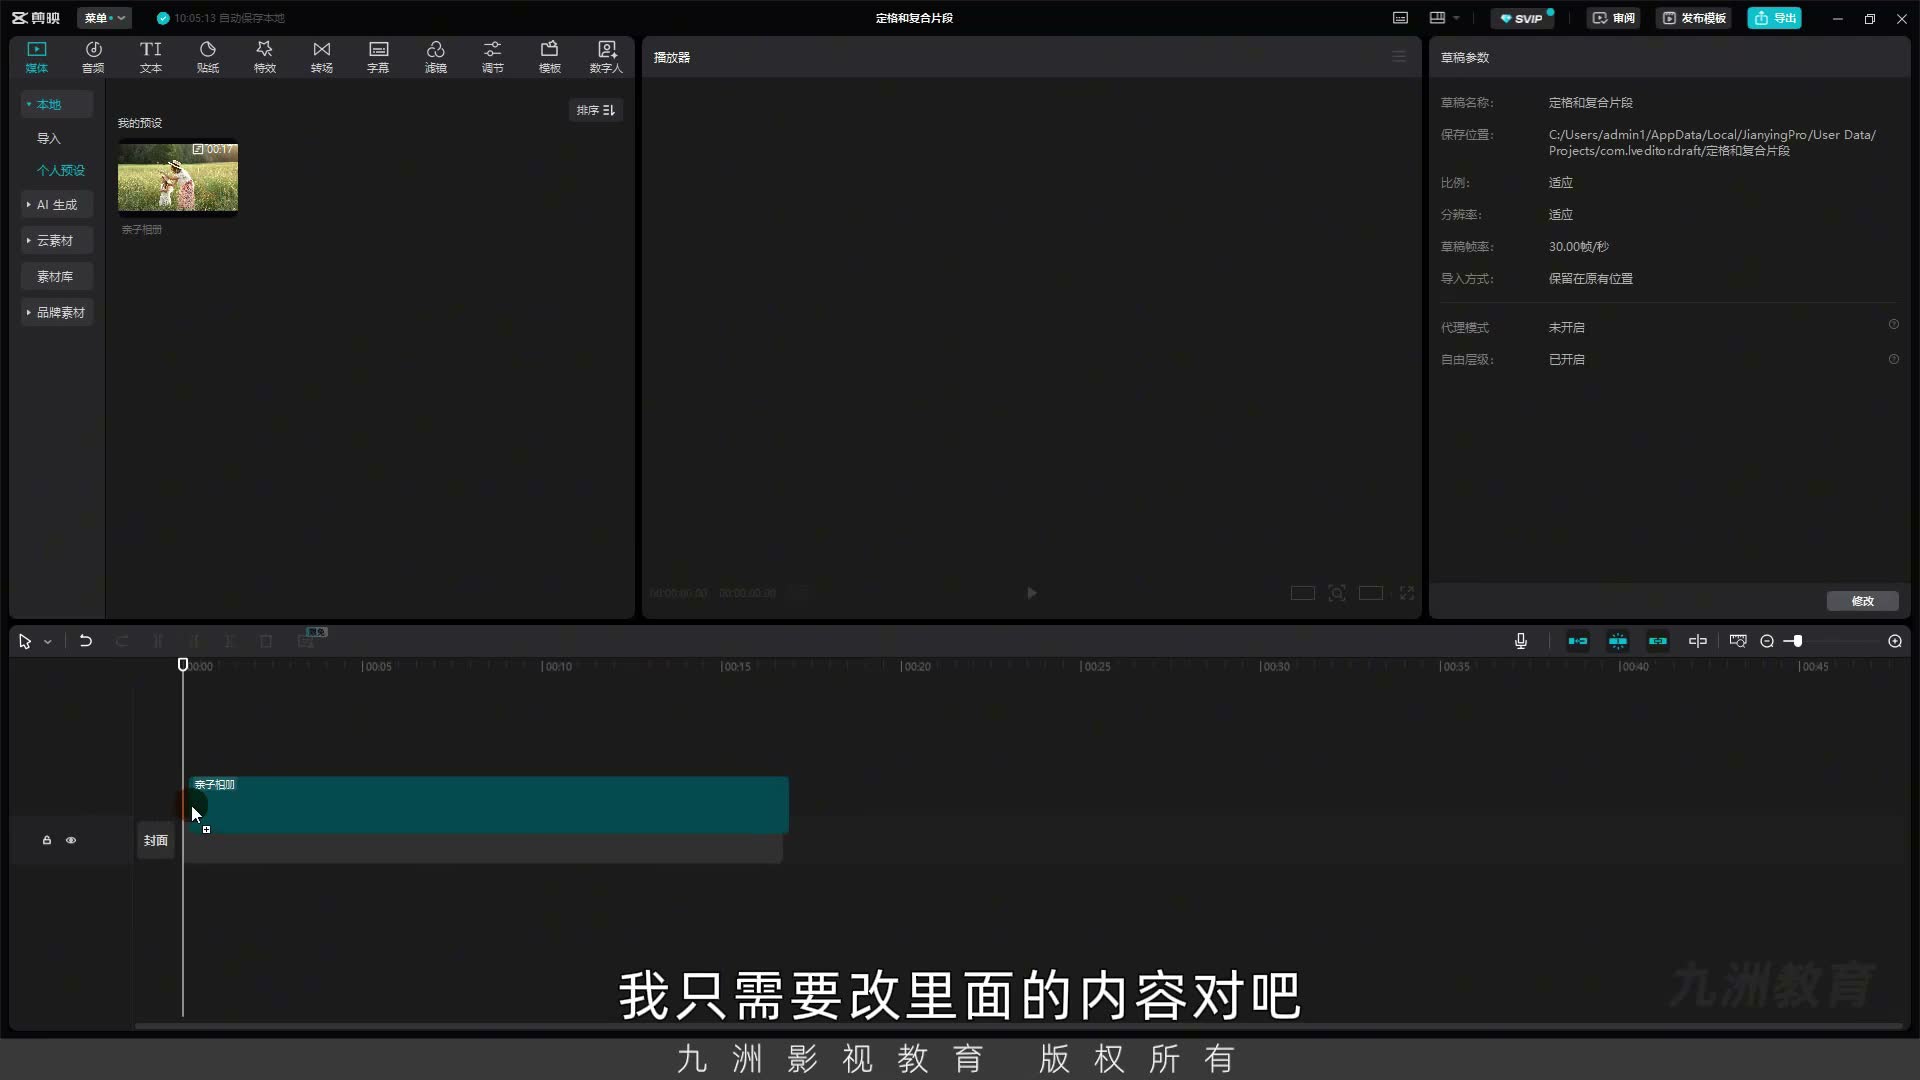Click the timeline playhead handle

pos(183,665)
